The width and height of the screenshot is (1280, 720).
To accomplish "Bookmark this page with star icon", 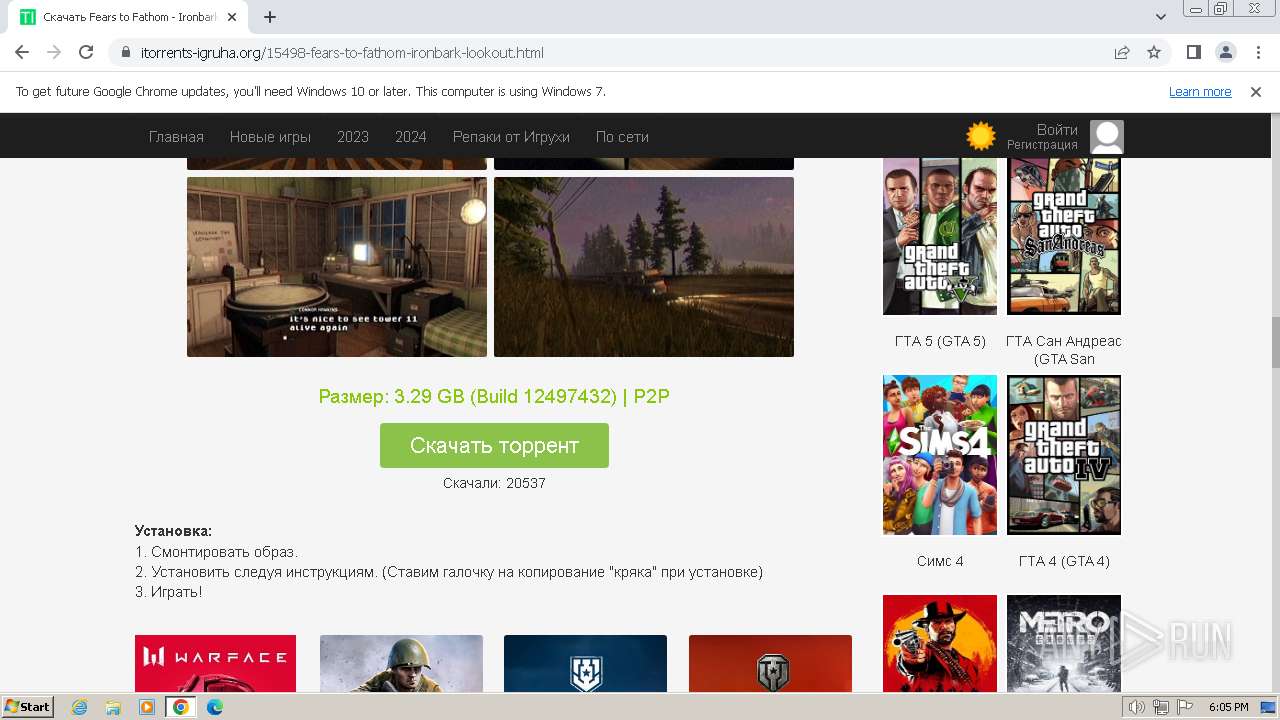I will coord(1154,52).
